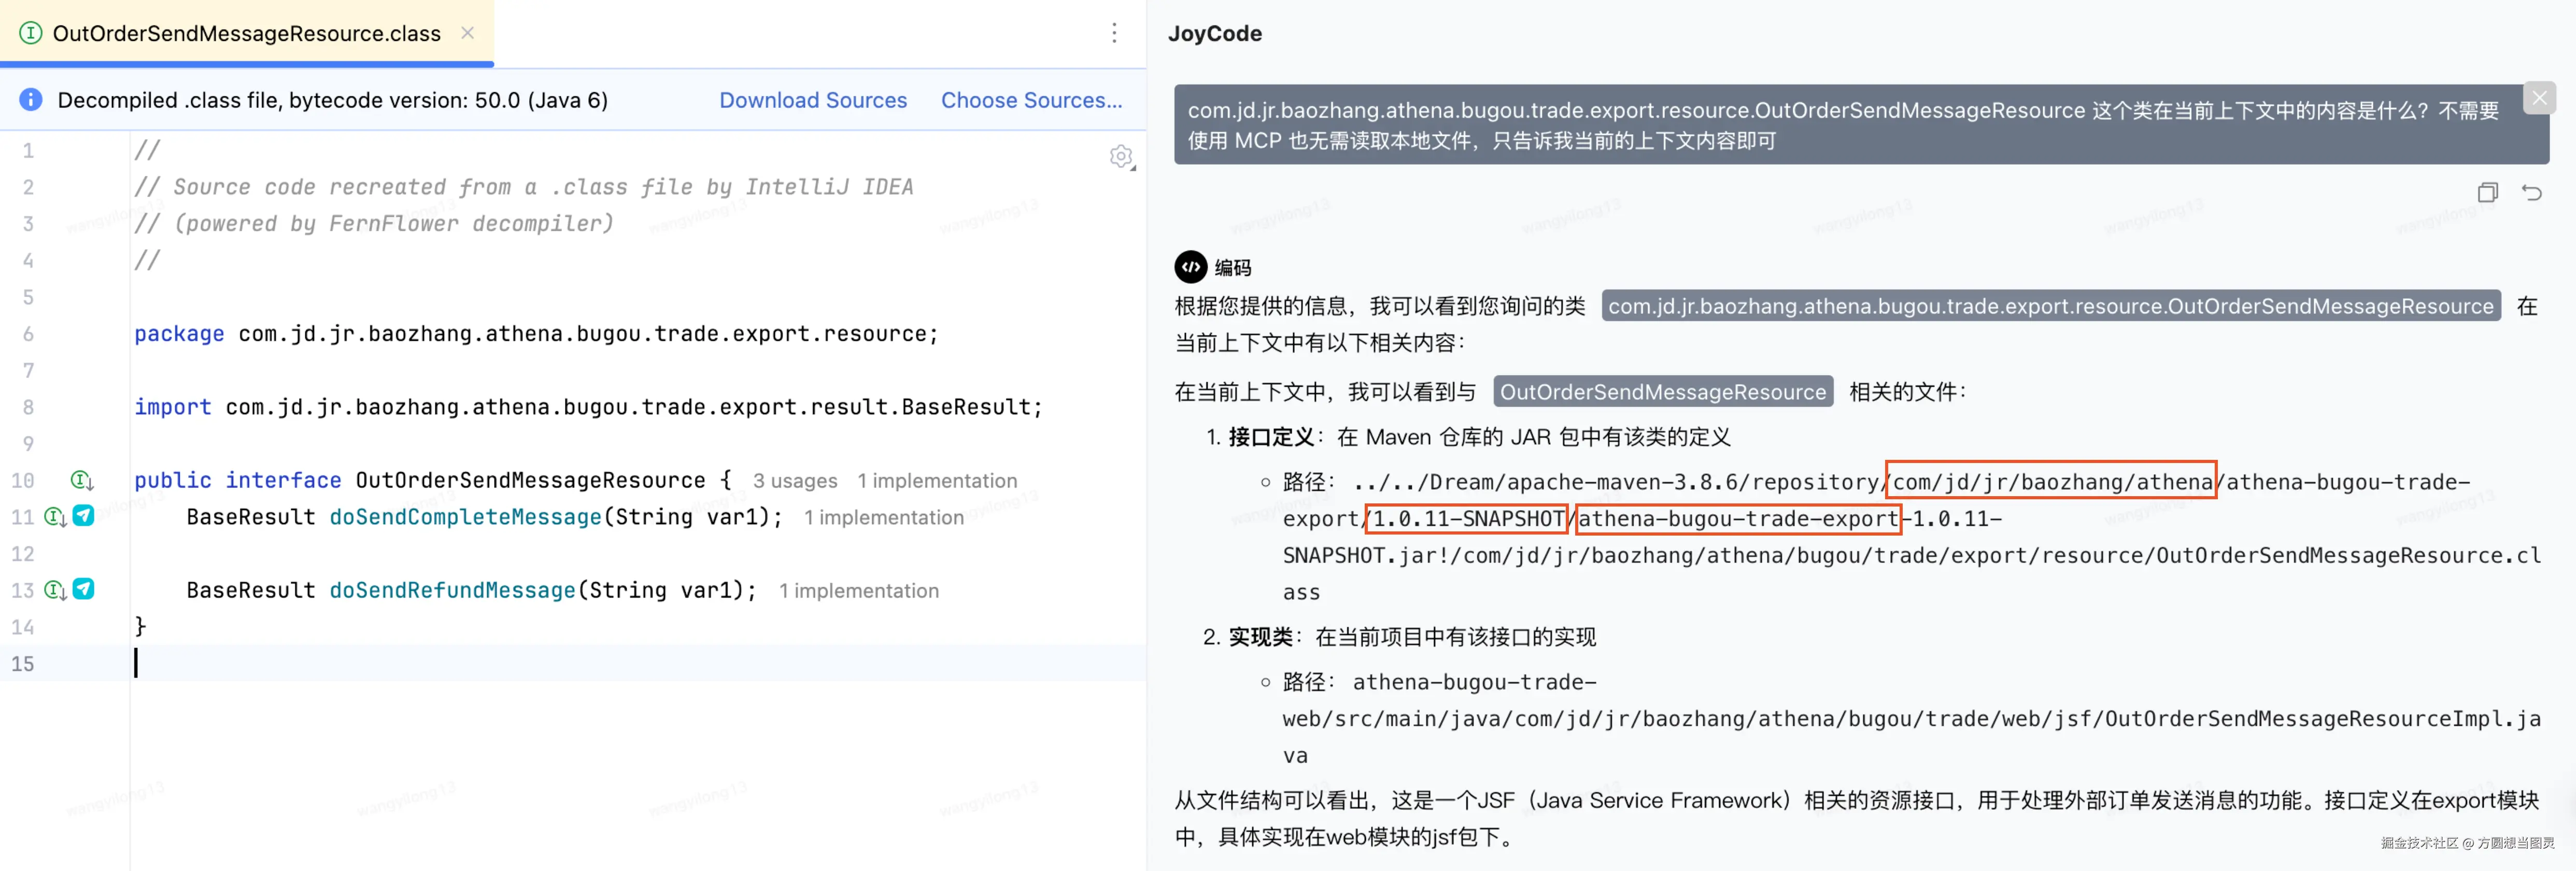The width and height of the screenshot is (2576, 871).
Task: Click Choose Sources... link
Action: pyautogui.click(x=1031, y=100)
